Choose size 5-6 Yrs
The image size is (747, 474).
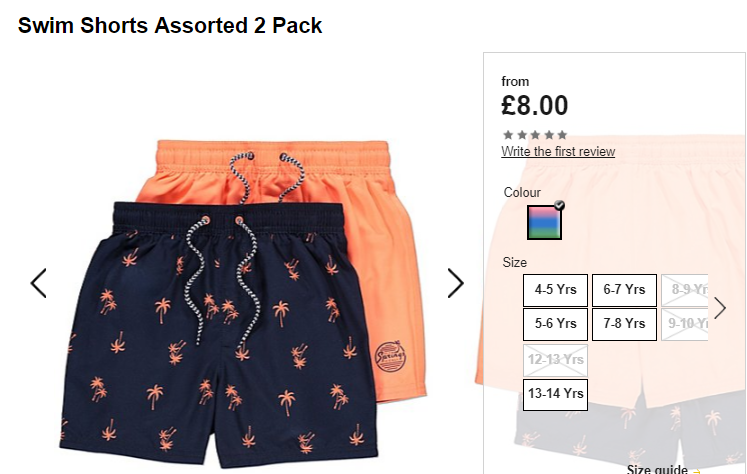[x=555, y=324]
